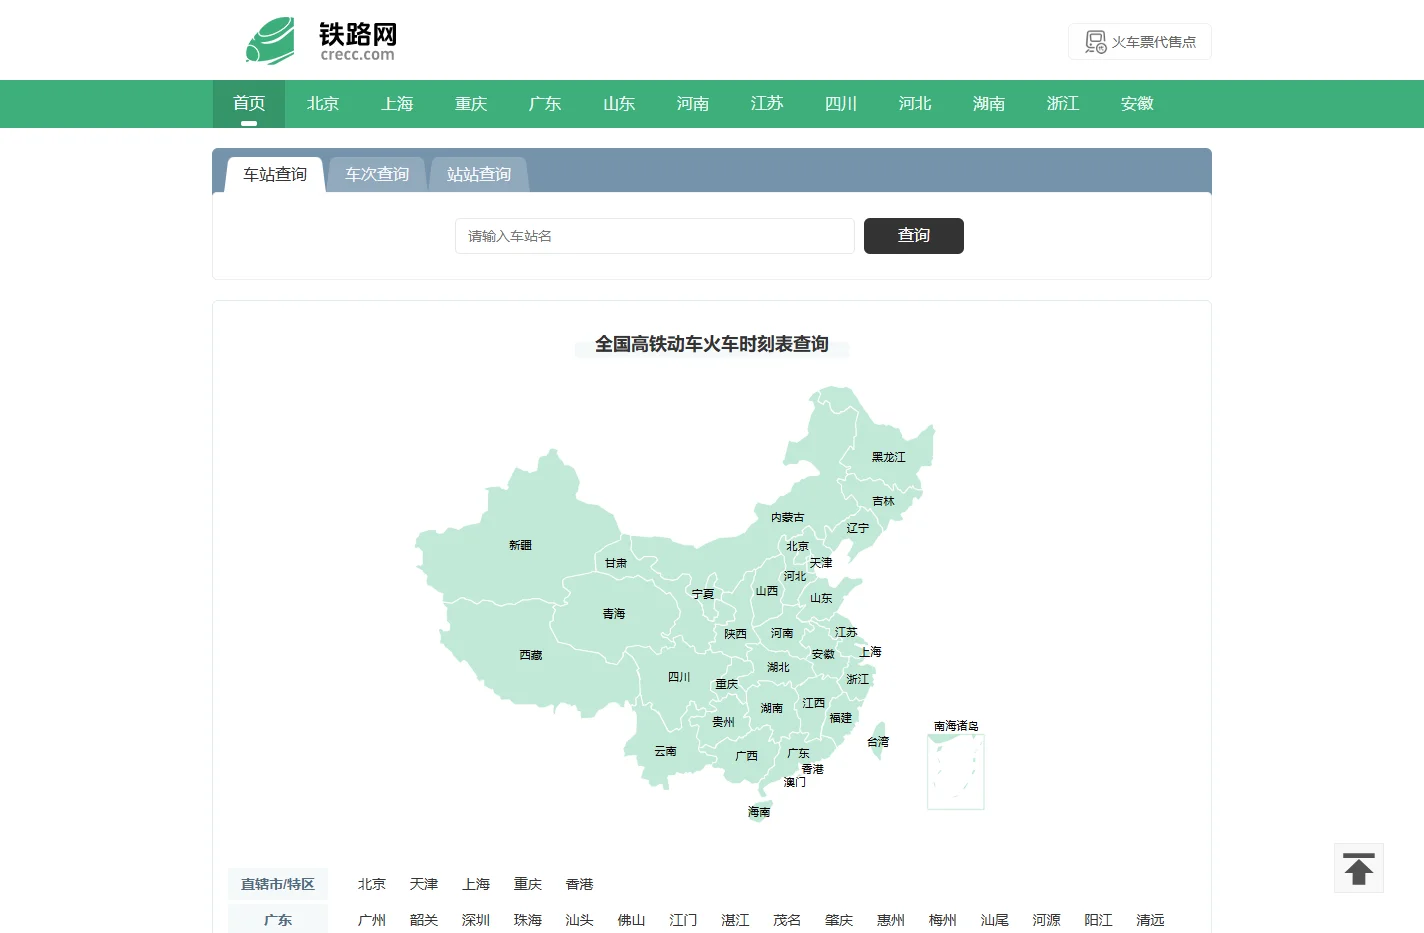Select 陕西 province on the map

pyautogui.click(x=735, y=634)
